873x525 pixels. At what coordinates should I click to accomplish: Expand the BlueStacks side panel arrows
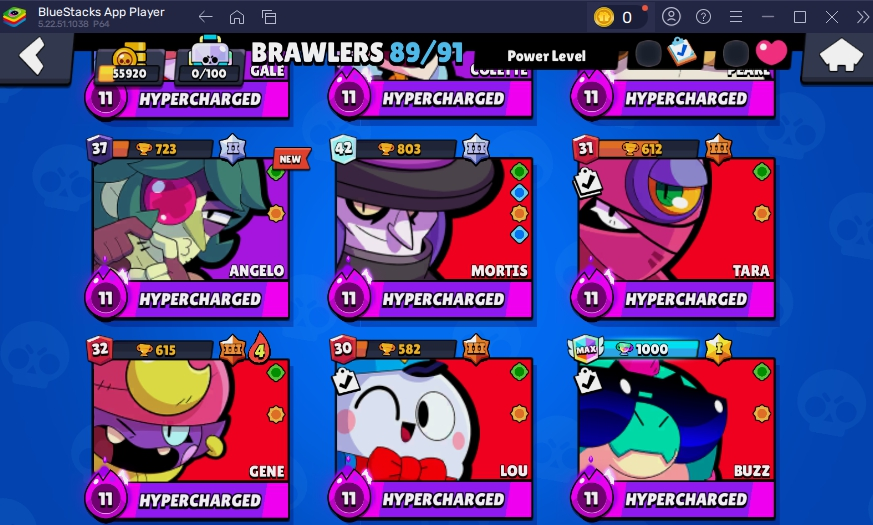pyautogui.click(x=862, y=17)
